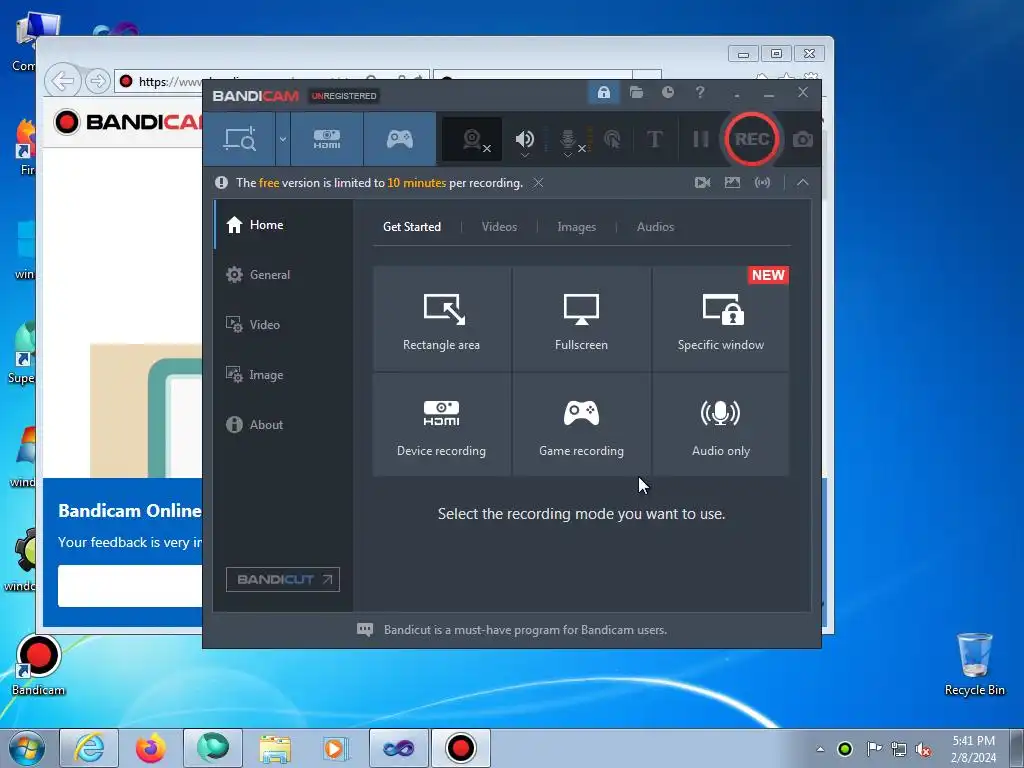Toggle the text overlay T icon
The image size is (1024, 768).
pos(654,139)
